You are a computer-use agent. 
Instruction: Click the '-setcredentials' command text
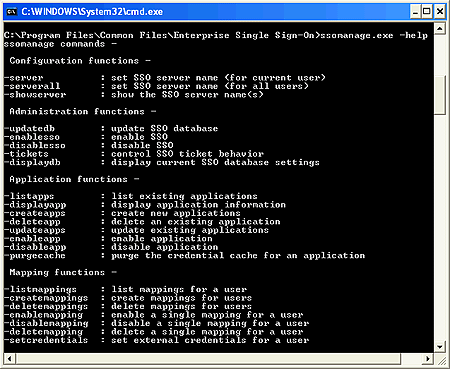click(x=46, y=340)
